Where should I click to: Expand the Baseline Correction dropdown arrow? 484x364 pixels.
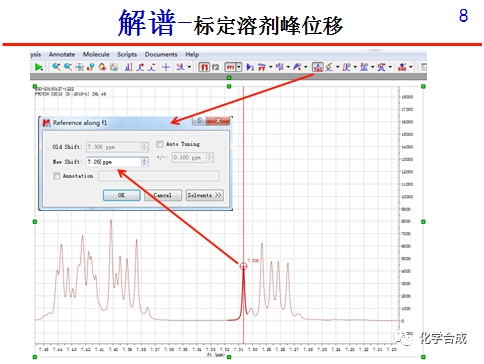[x=305, y=67]
